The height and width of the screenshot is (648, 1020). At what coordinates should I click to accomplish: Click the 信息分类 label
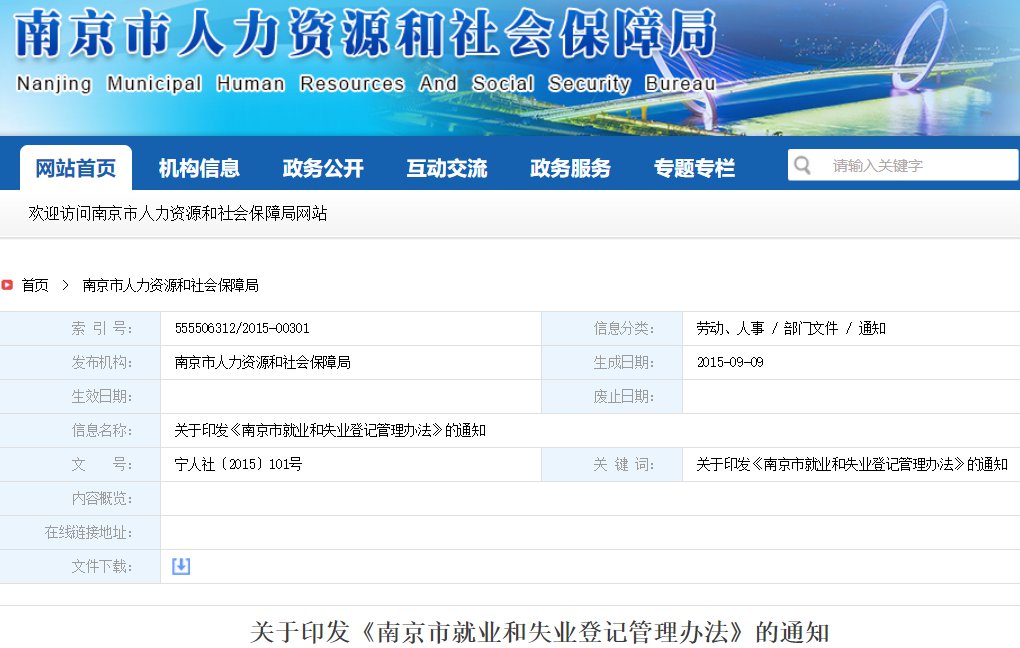[x=623, y=328]
